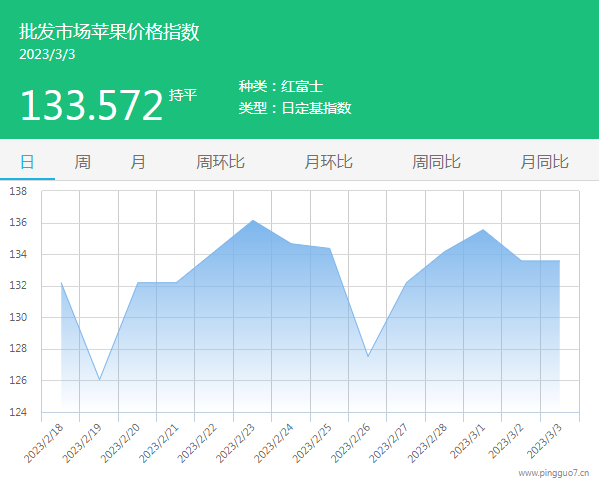Open the 月环比 tab
Image resolution: width=599 pixels, height=485 pixels.
(328, 162)
